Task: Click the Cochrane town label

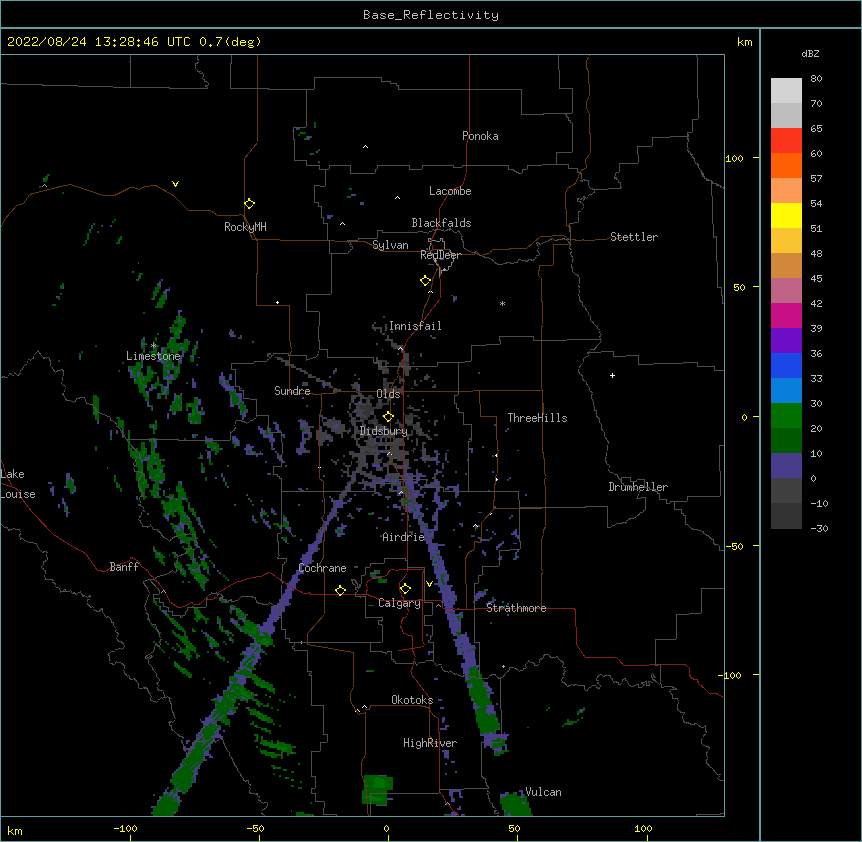Action: click(x=322, y=568)
